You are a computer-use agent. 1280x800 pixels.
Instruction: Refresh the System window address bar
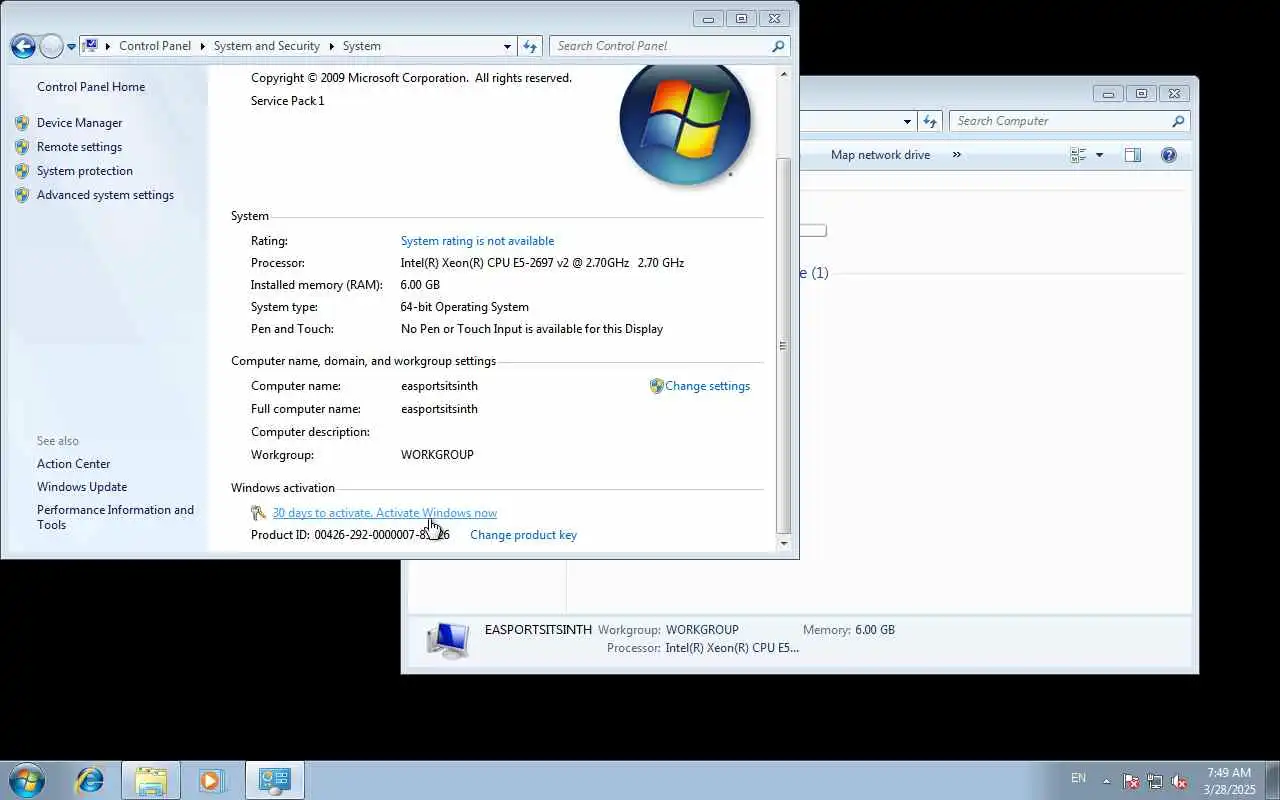click(530, 46)
